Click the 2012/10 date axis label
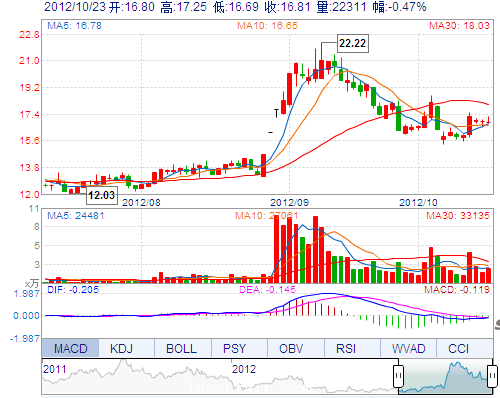 pos(418,202)
